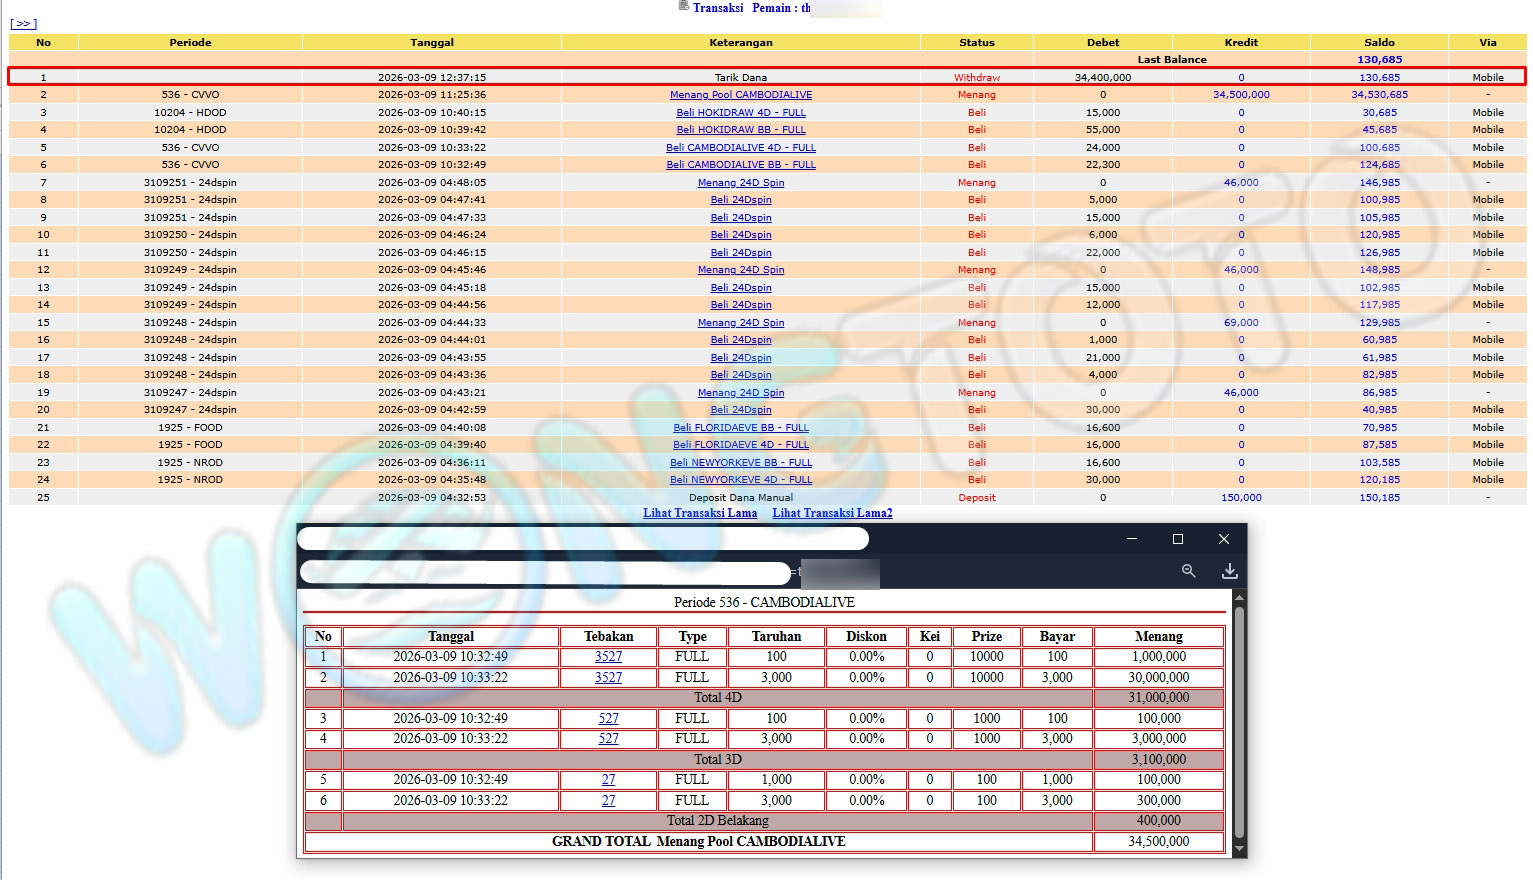Click Tebakan 3527 in popup row 1

pyautogui.click(x=608, y=657)
